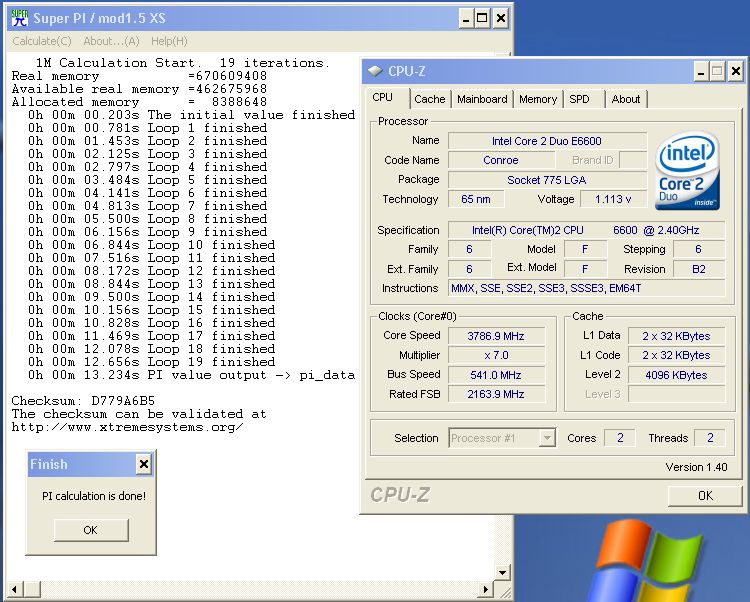This screenshot has height=602, width=750.
Task: Click the 'Real memory =670609408' line
Action: click(x=139, y=76)
